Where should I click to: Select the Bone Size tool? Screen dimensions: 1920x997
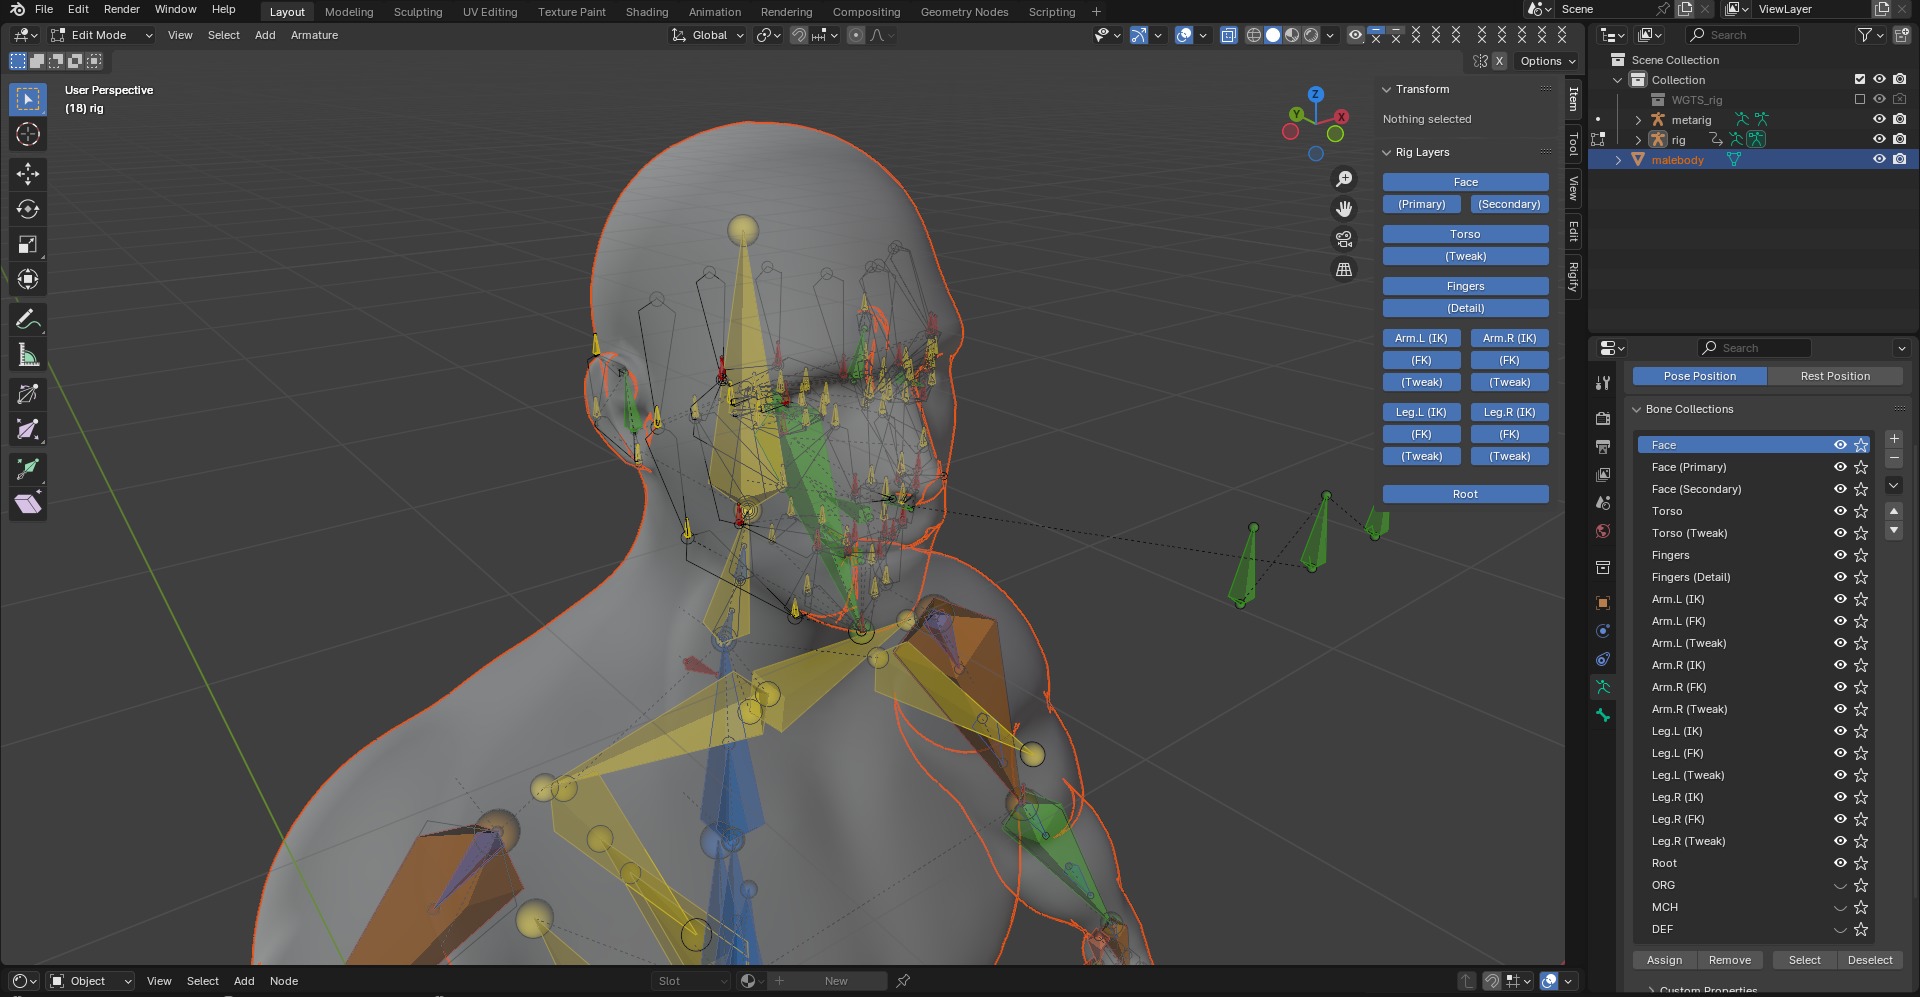coord(28,430)
